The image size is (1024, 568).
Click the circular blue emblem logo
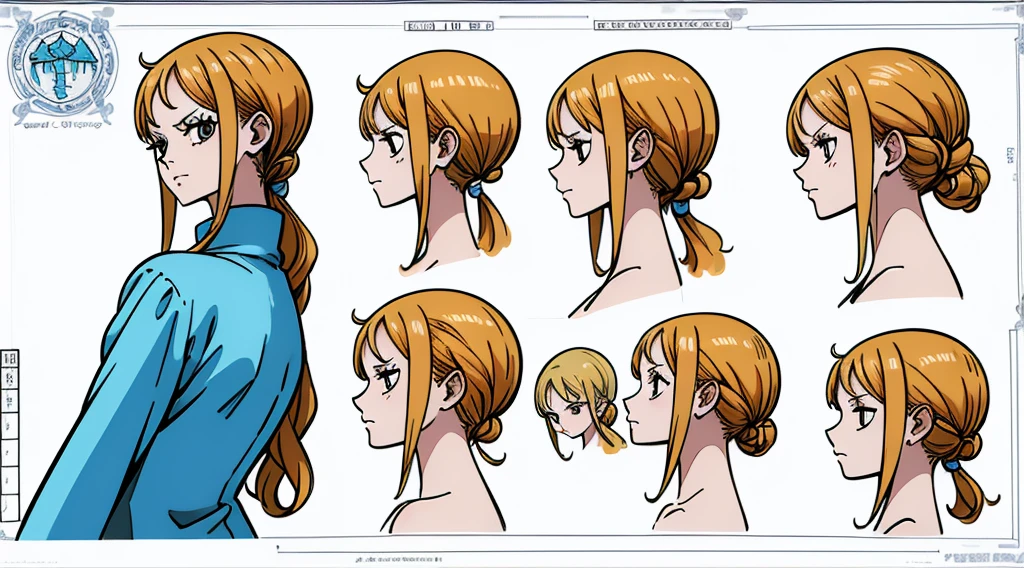point(61,66)
